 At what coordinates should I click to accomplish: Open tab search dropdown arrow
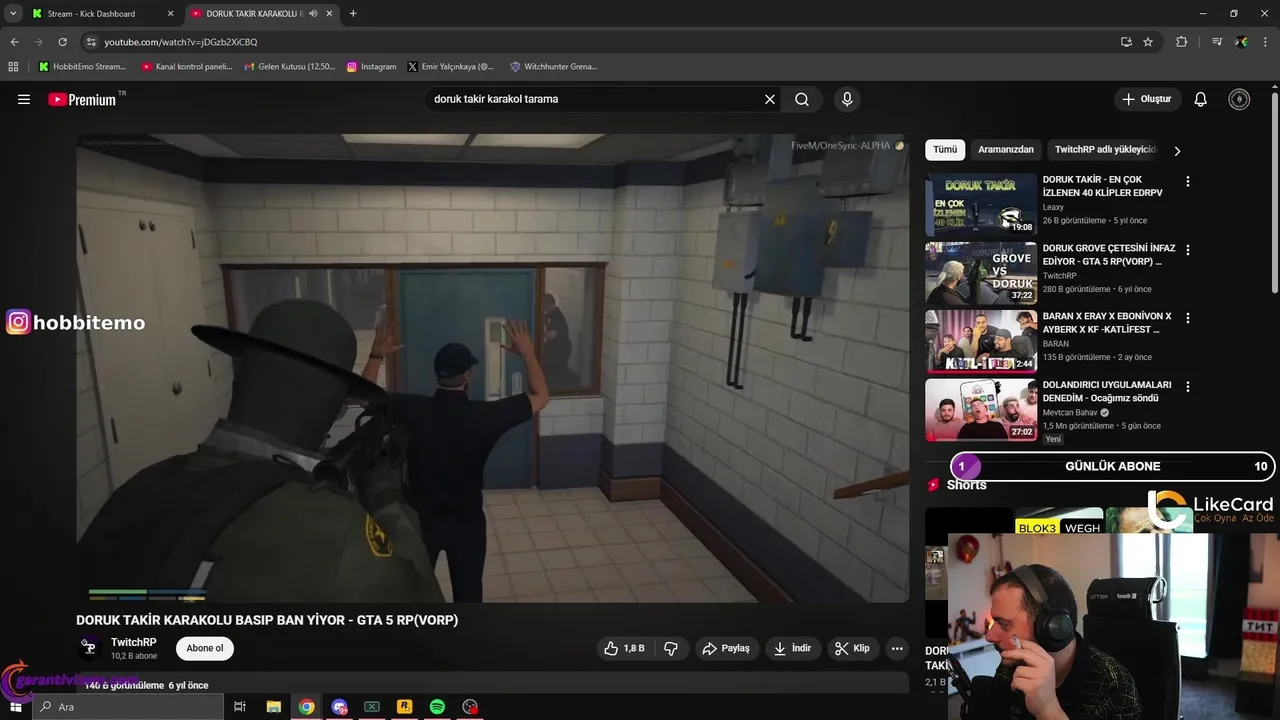13,14
